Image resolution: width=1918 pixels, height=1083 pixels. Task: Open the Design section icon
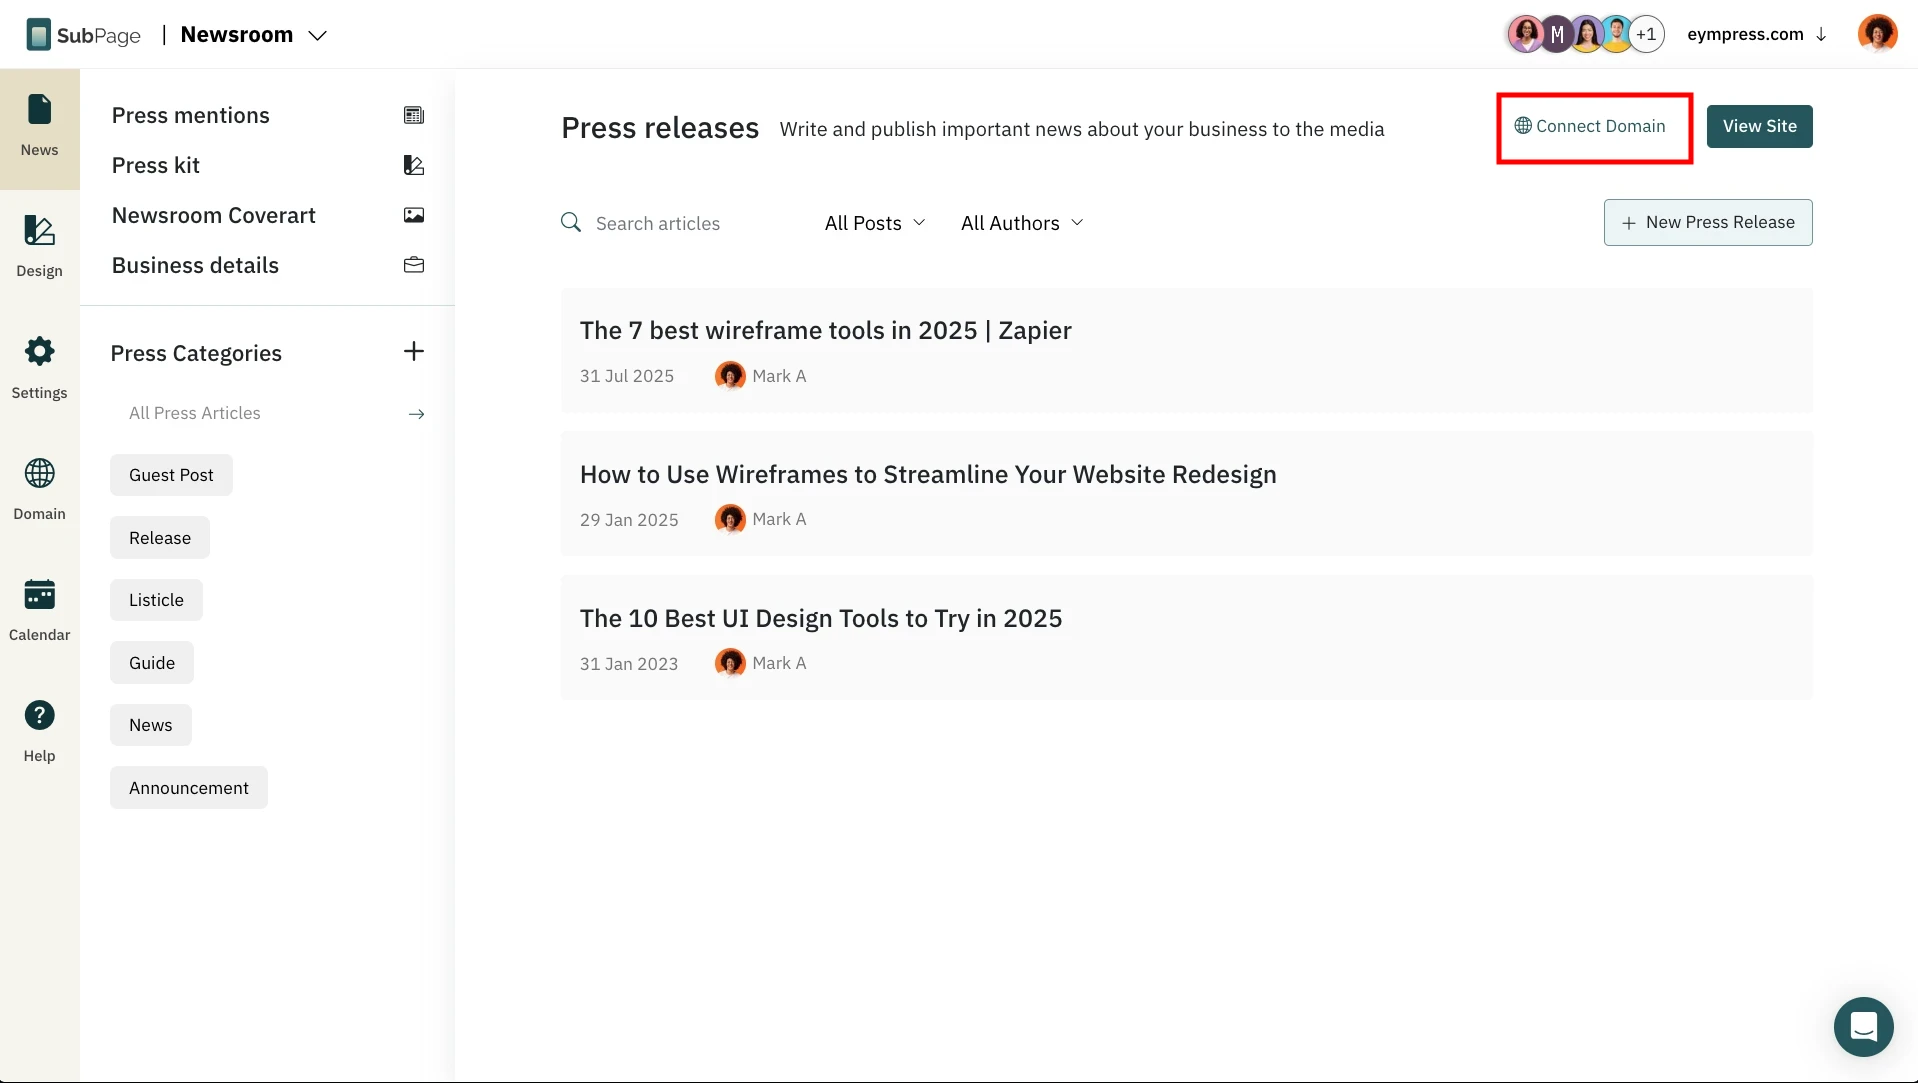point(39,246)
